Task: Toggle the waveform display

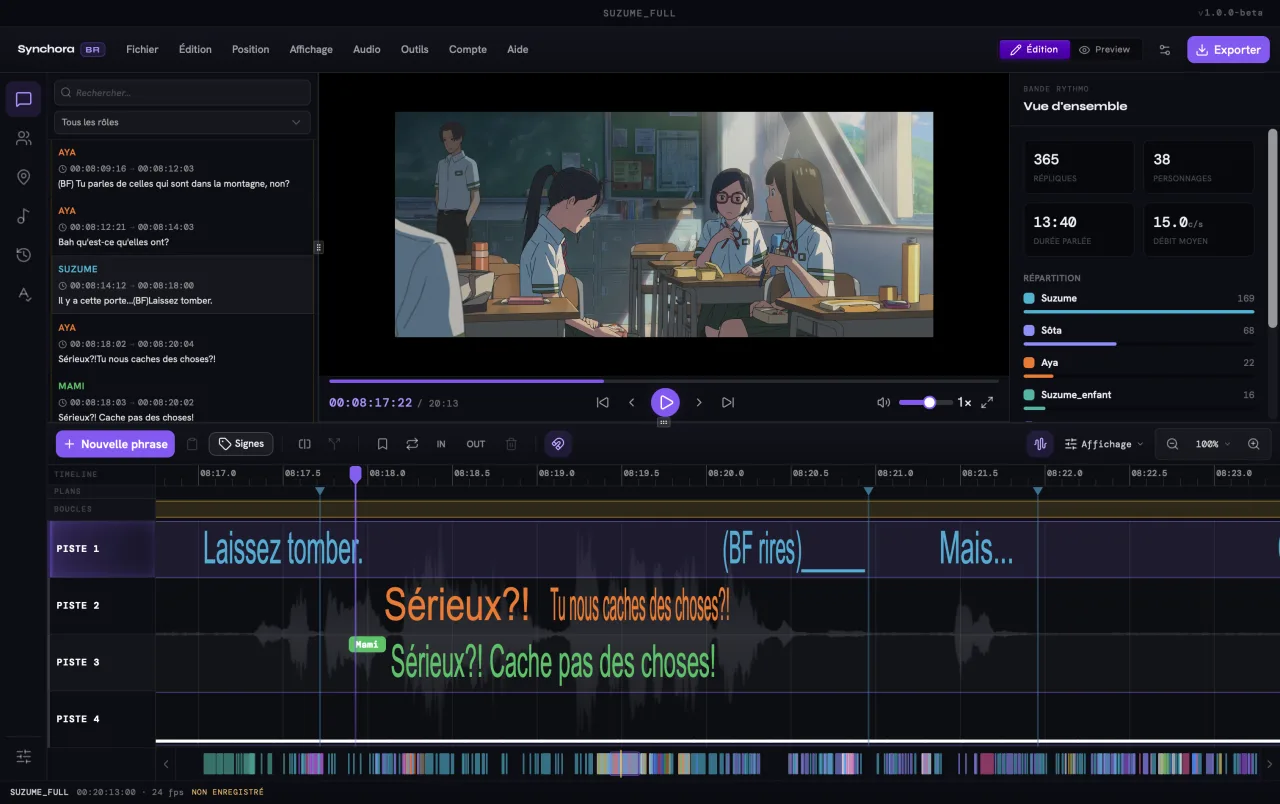Action: (1040, 444)
